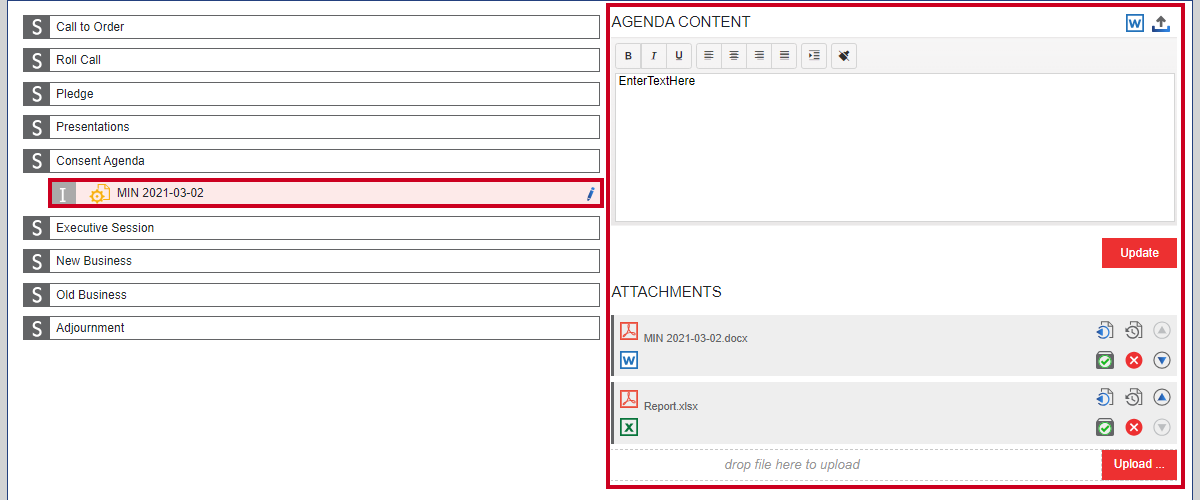Select the Call to Order section
Image resolution: width=1200 pixels, height=500 pixels.
[311, 27]
